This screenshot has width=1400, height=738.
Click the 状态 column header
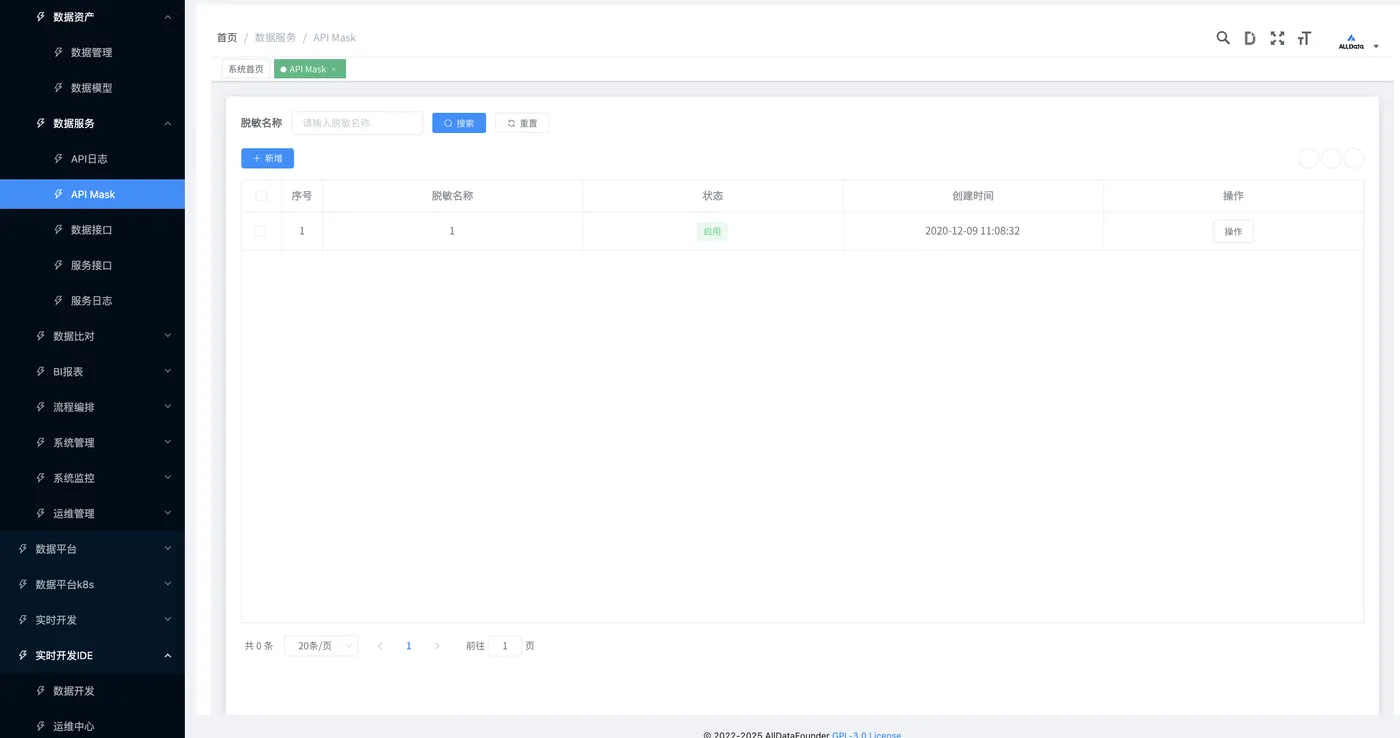point(713,196)
